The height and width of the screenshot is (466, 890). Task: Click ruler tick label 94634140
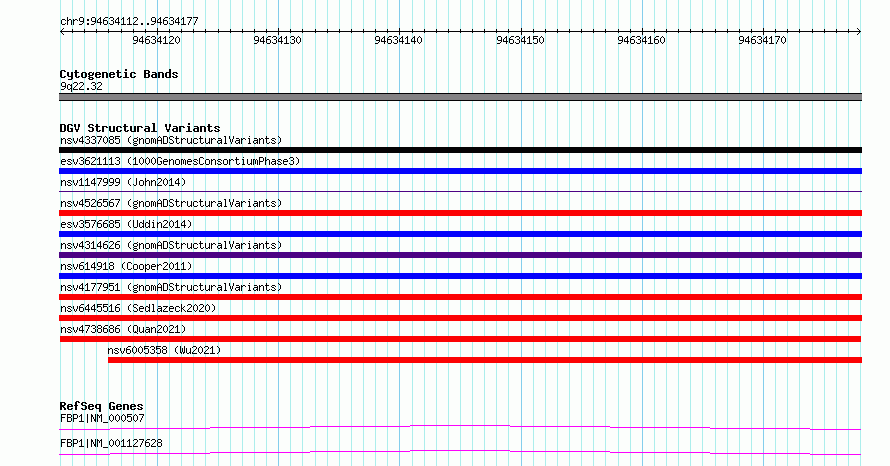point(398,40)
